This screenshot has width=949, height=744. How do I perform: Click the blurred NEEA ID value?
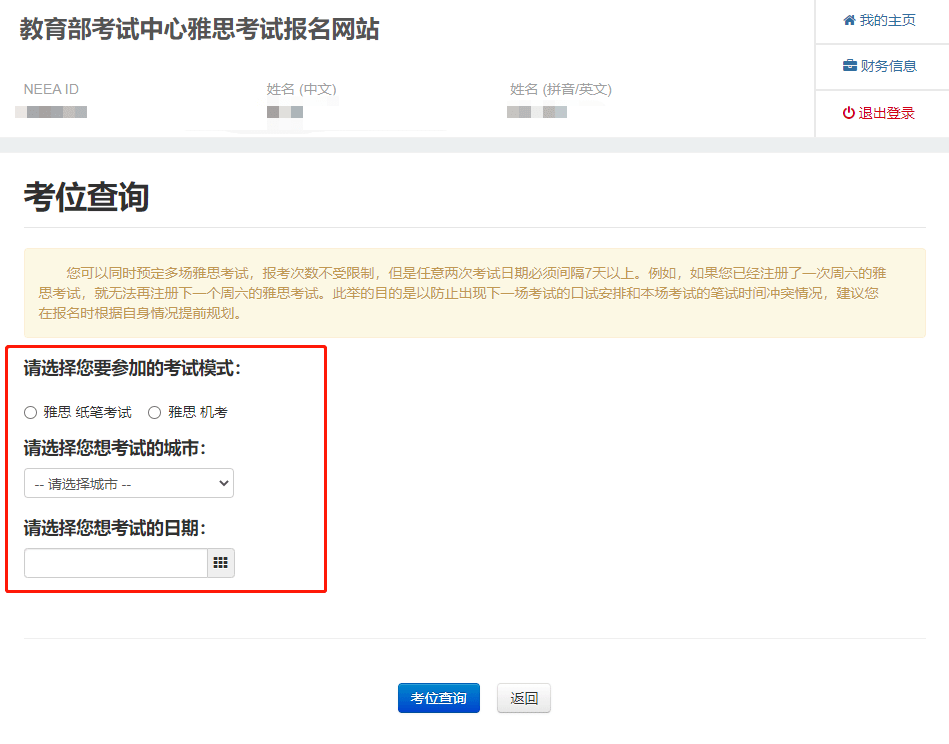point(51,112)
